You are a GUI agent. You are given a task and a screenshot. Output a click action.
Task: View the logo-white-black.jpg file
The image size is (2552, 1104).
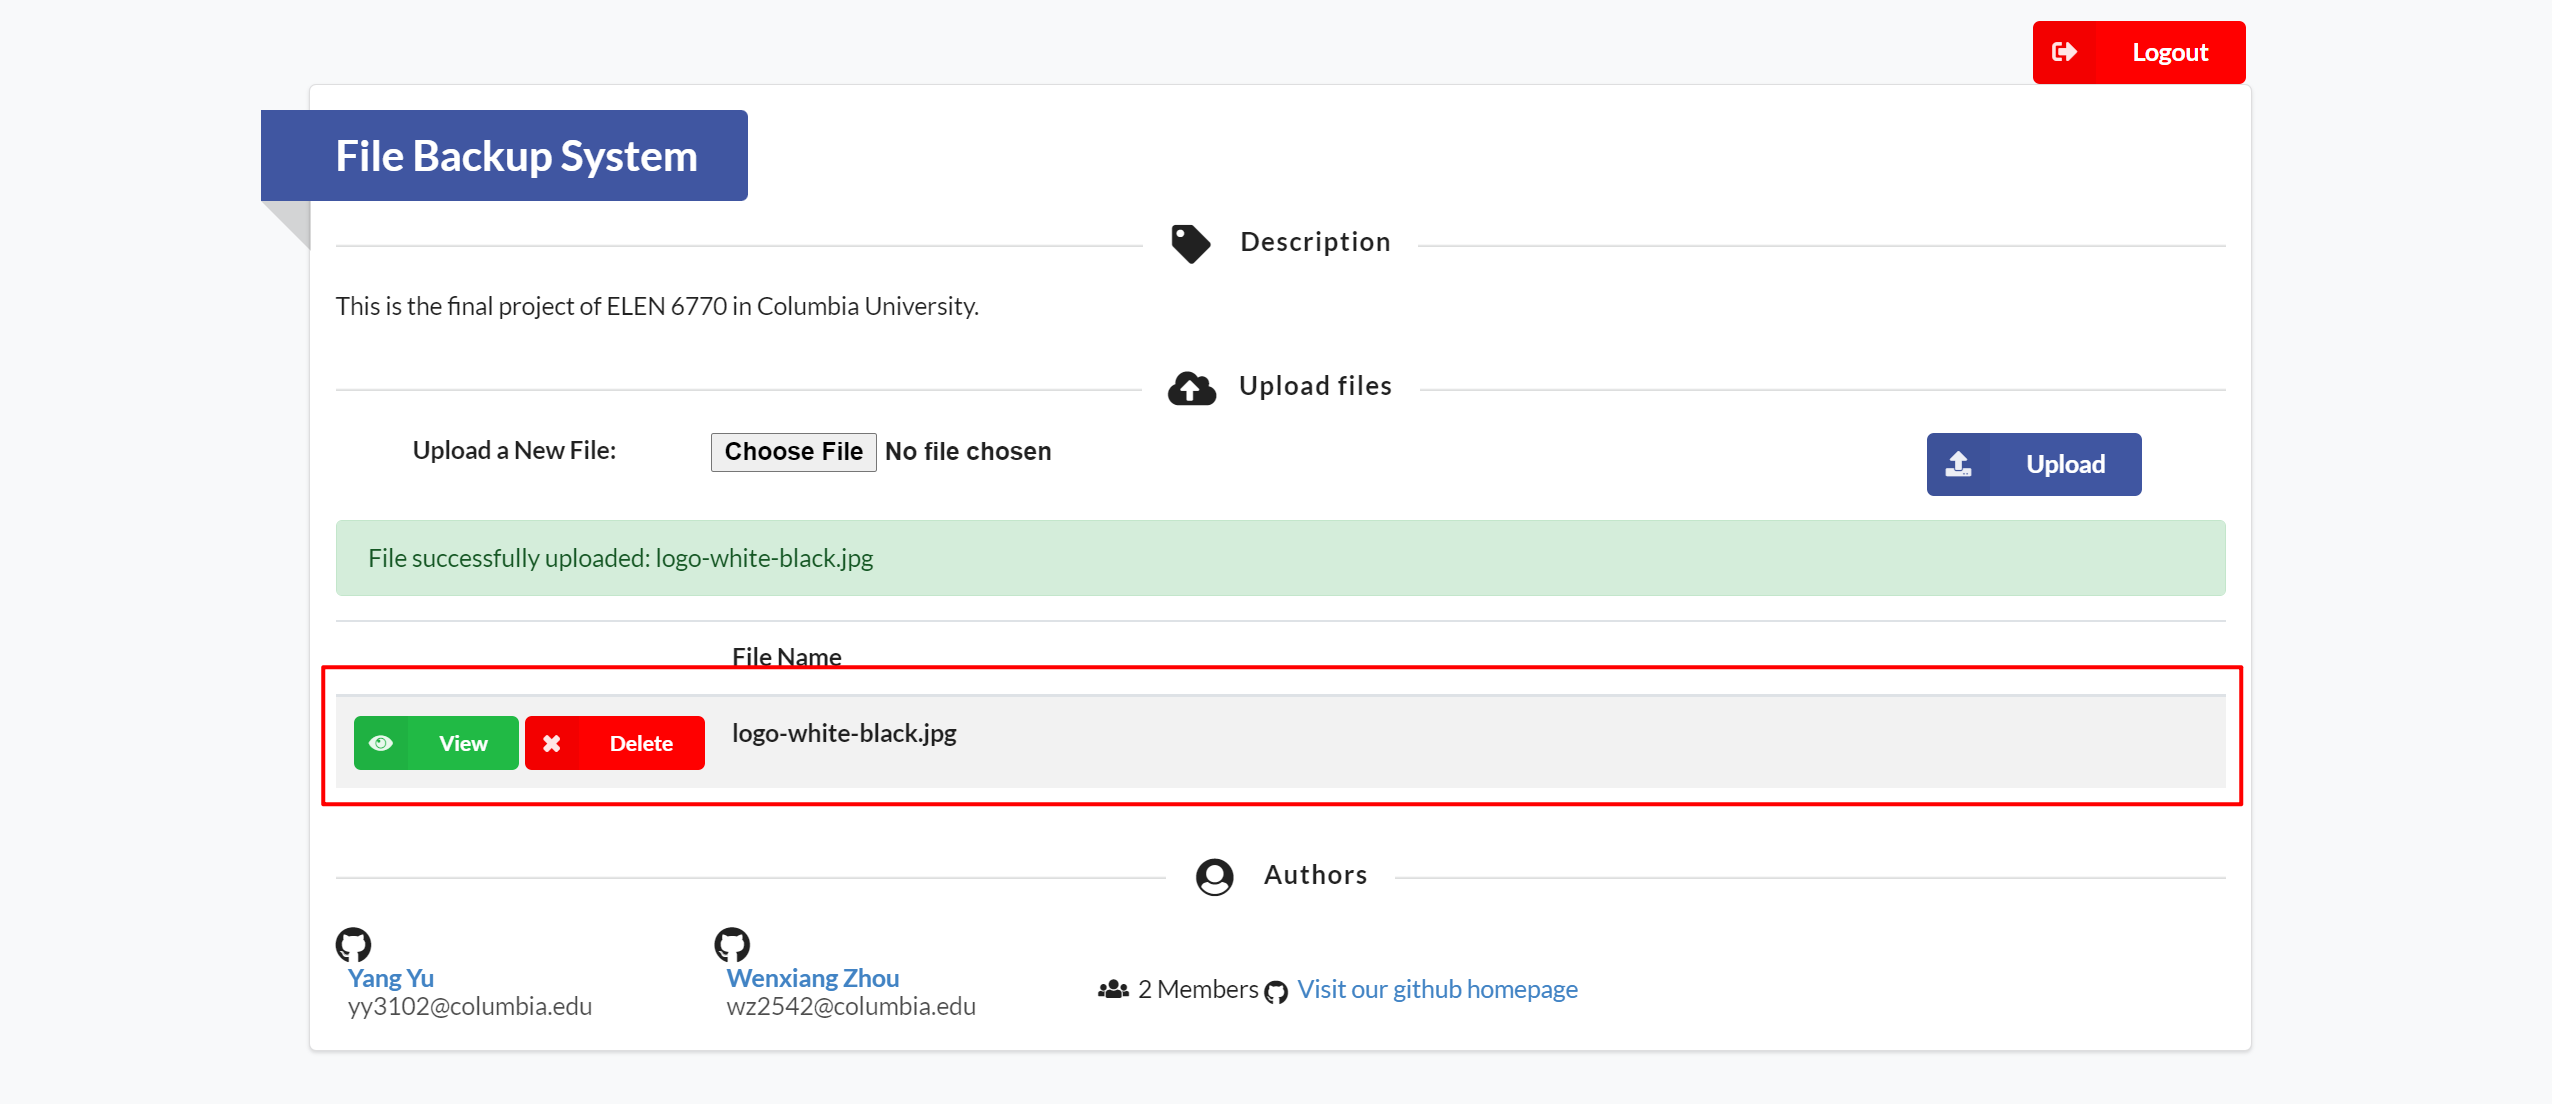pyautogui.click(x=463, y=743)
